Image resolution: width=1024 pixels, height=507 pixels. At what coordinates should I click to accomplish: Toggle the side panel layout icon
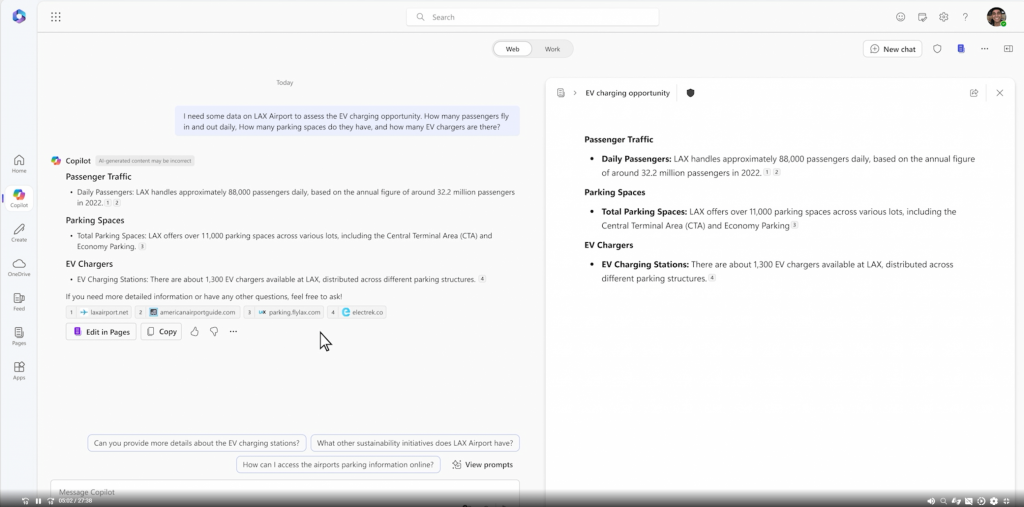click(1008, 49)
